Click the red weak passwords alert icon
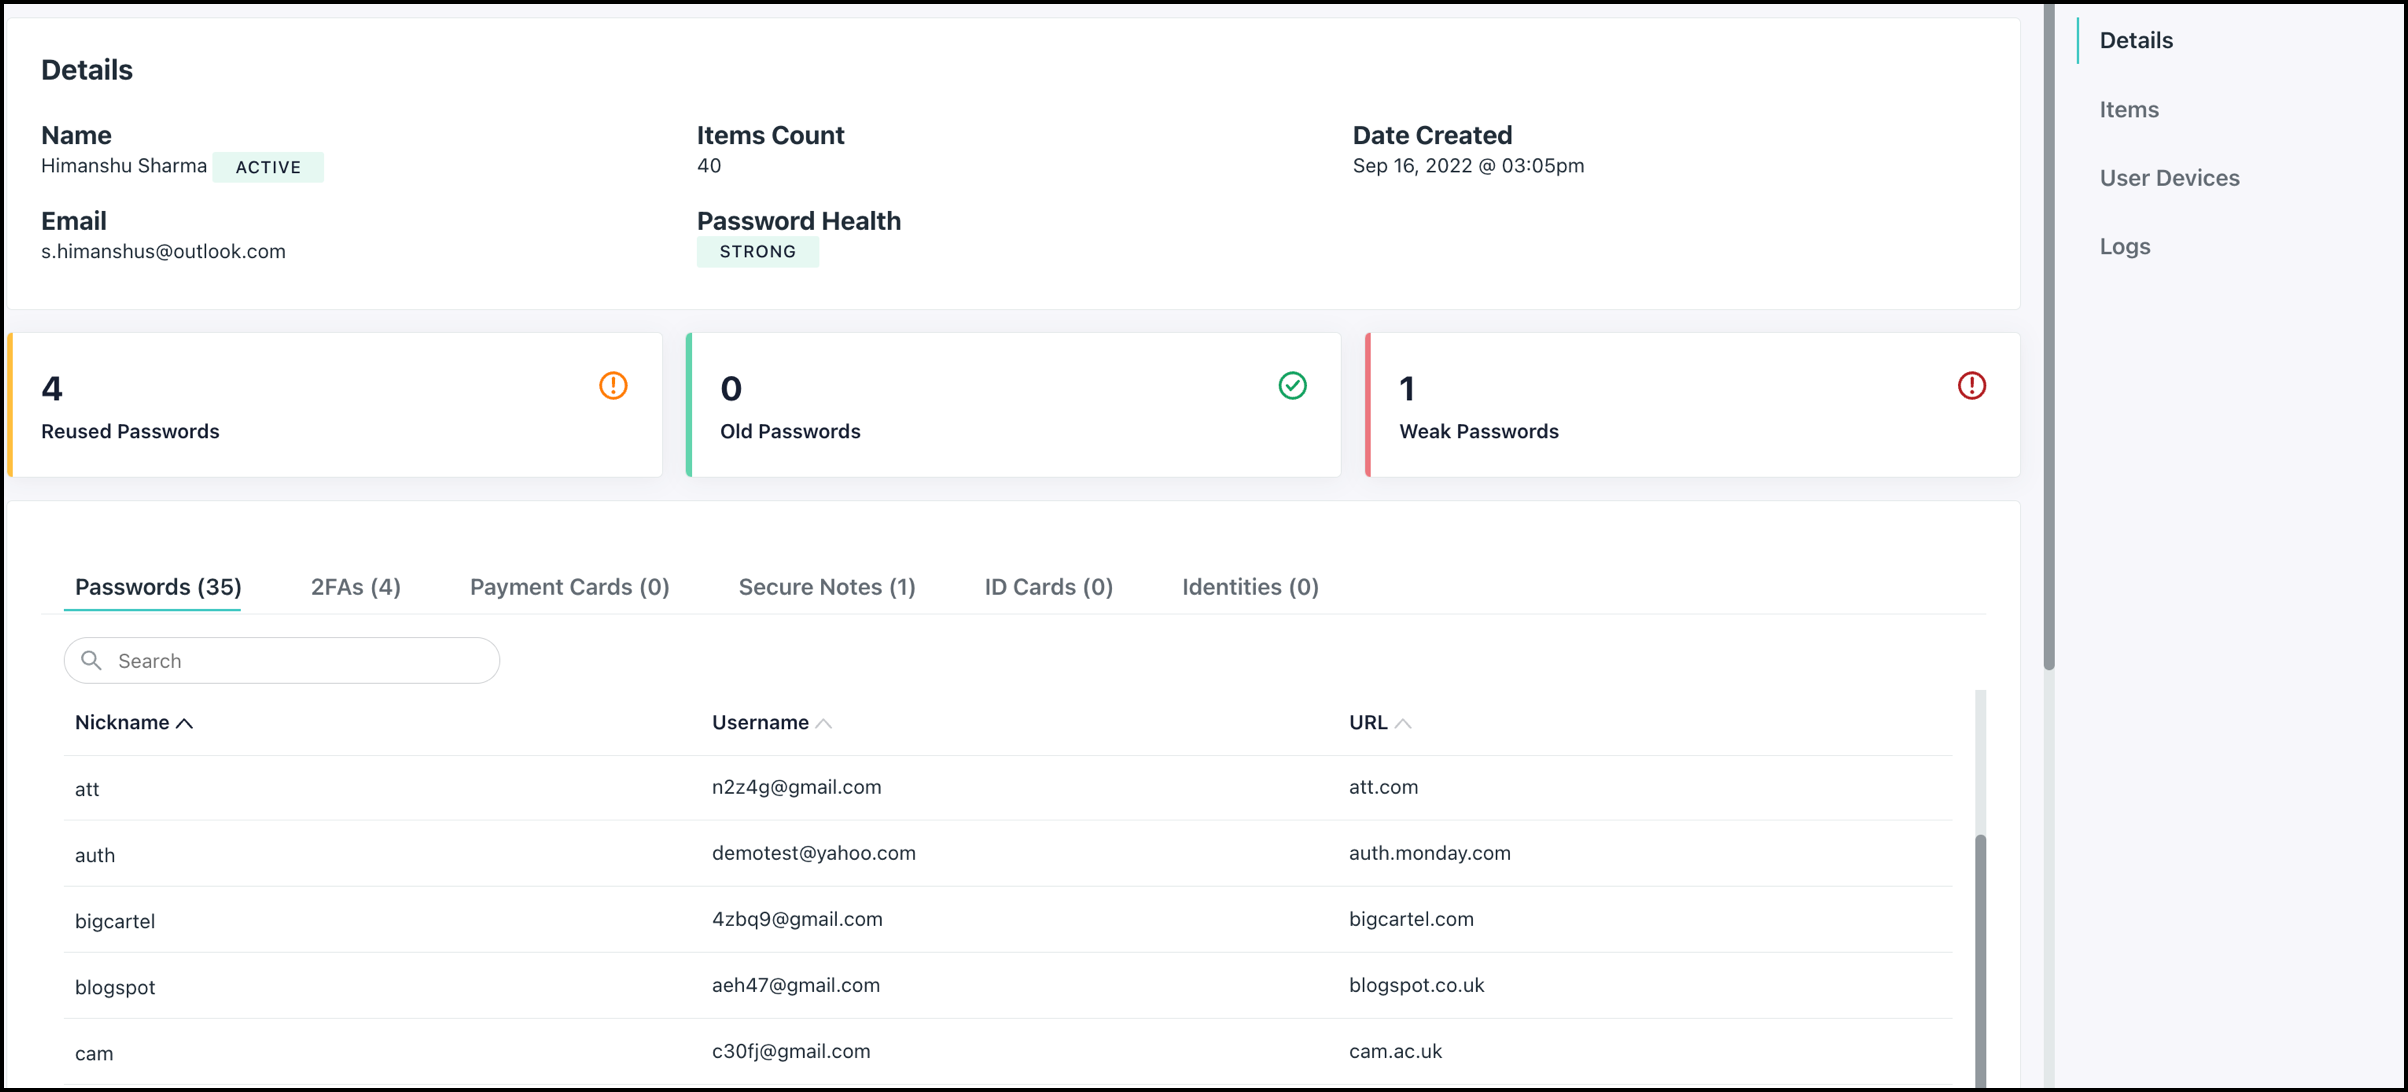 pyautogui.click(x=1971, y=386)
